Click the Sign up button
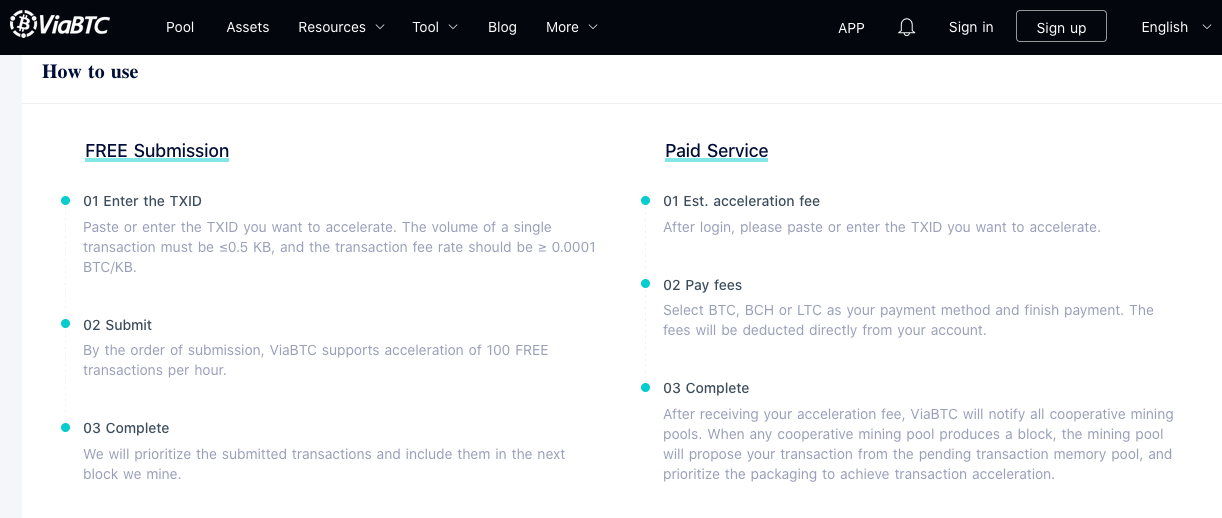This screenshot has height=518, width=1222. 1061,27
